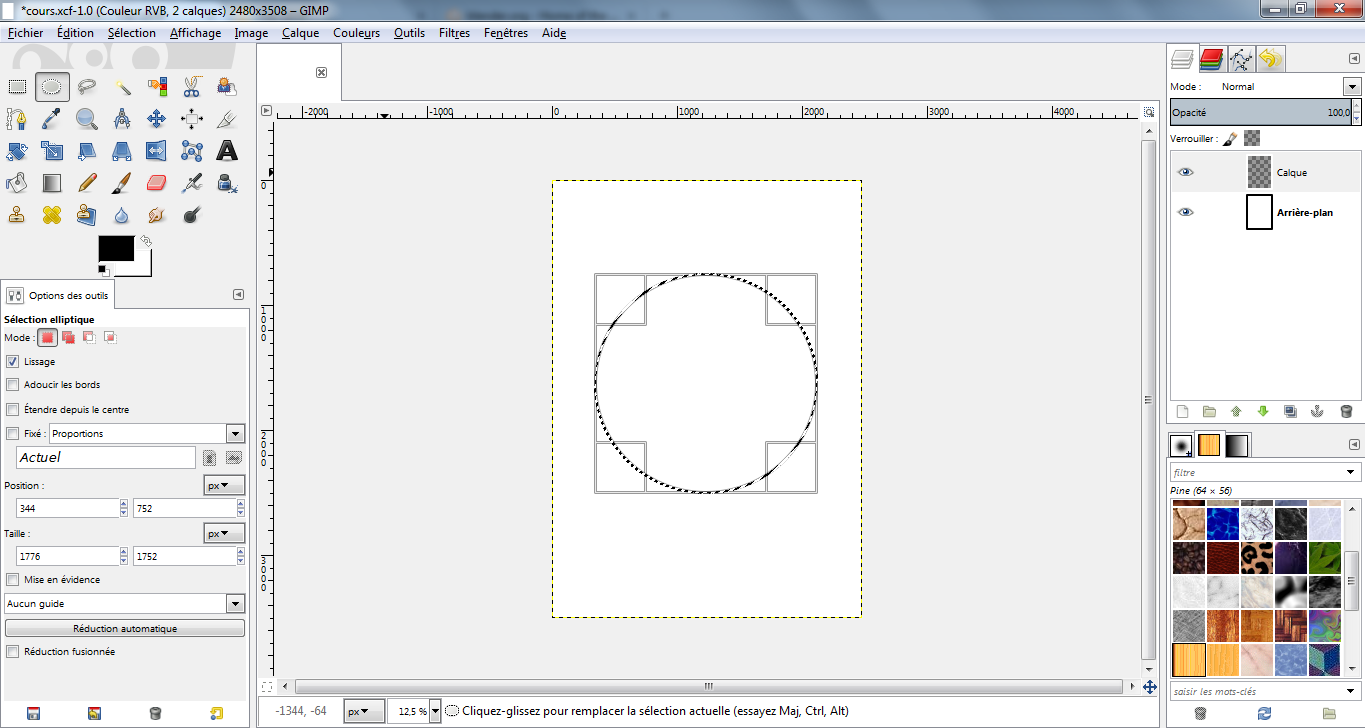1365x728 pixels.
Task: Activate the Eraser tool
Action: pyautogui.click(x=157, y=183)
